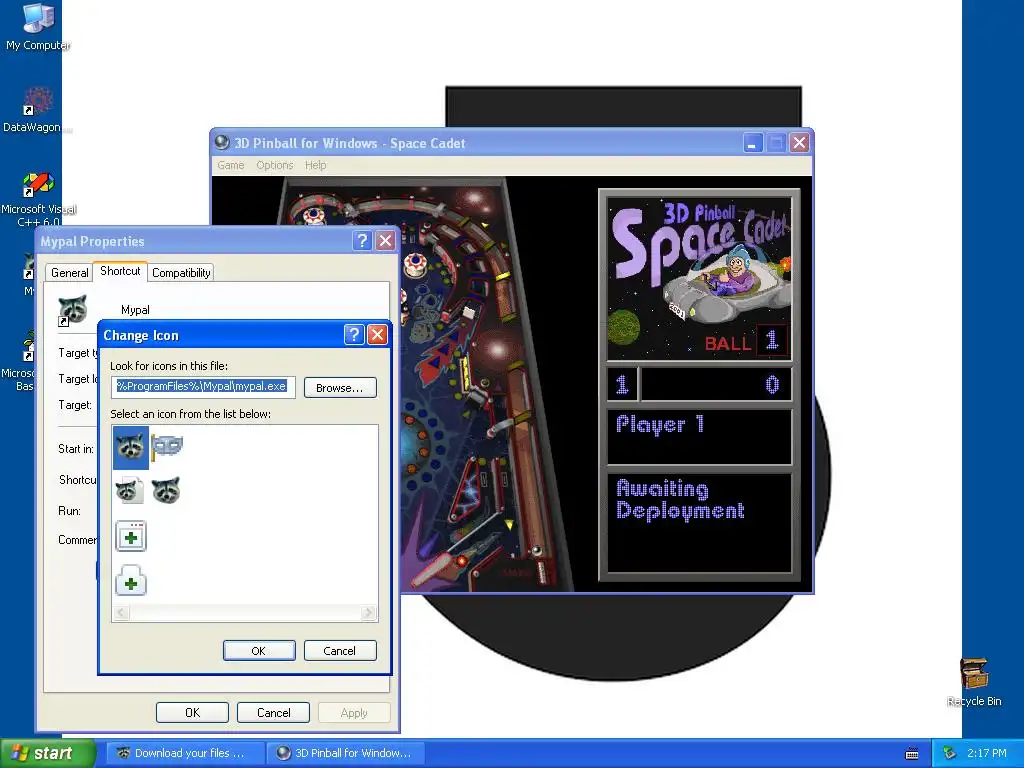The width and height of the screenshot is (1024, 768).
Task: Click the Mypal raccoon shortcut icon in Properties
Action: 72,310
